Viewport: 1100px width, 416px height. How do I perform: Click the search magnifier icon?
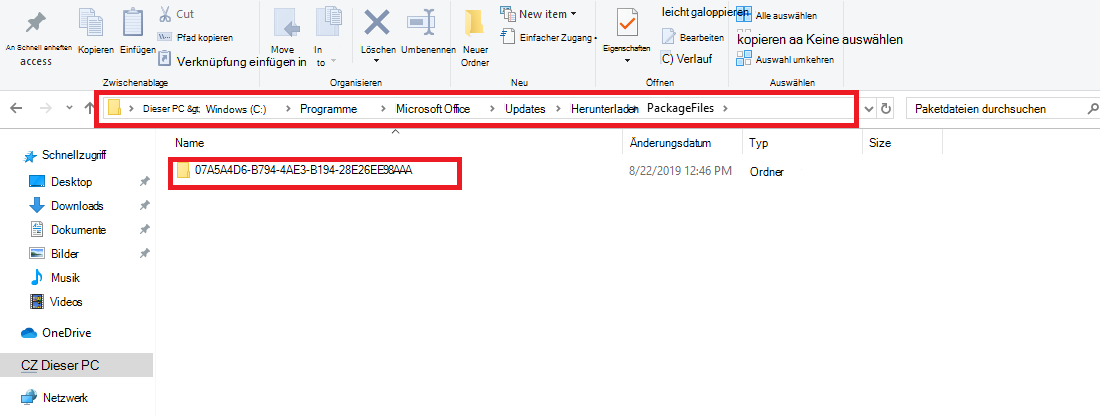[x=1092, y=109]
